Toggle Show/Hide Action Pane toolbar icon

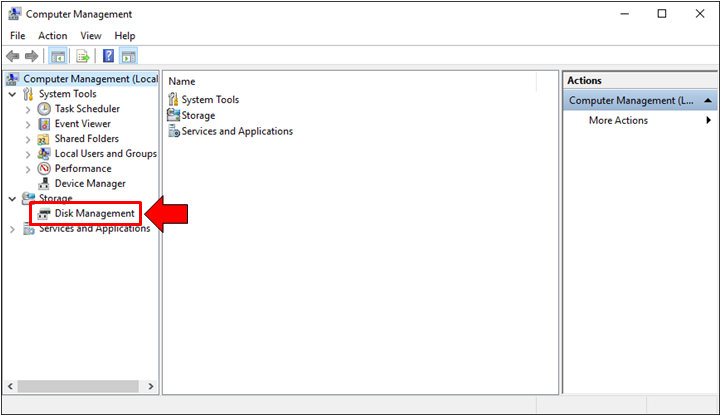(128, 57)
